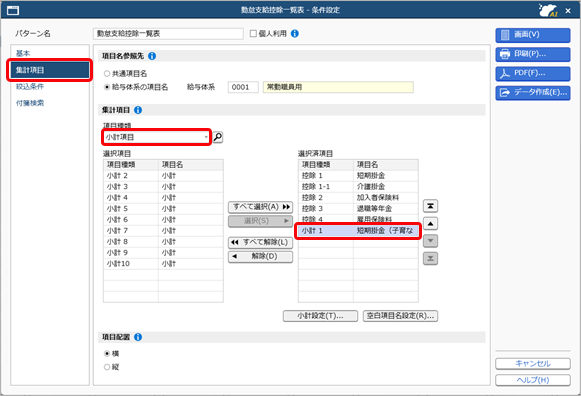This screenshot has width=581, height=396.
Task: Click すべて選択(A) button
Action: pyautogui.click(x=260, y=207)
